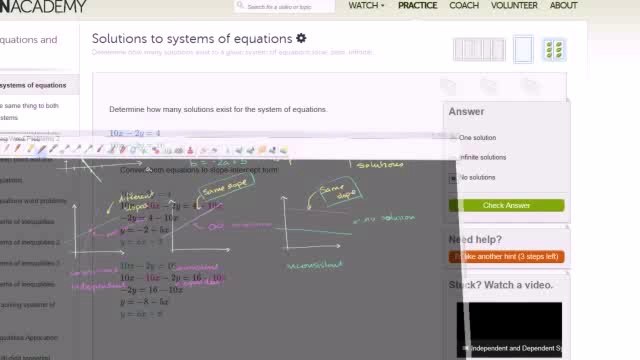Open sidebar item 'systems of equations'
This screenshot has height=360, width=640.
33,85
